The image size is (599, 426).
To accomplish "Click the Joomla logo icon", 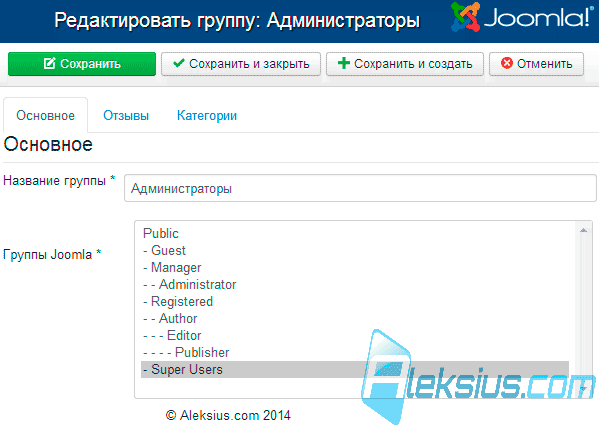I will pyautogui.click(x=465, y=17).
